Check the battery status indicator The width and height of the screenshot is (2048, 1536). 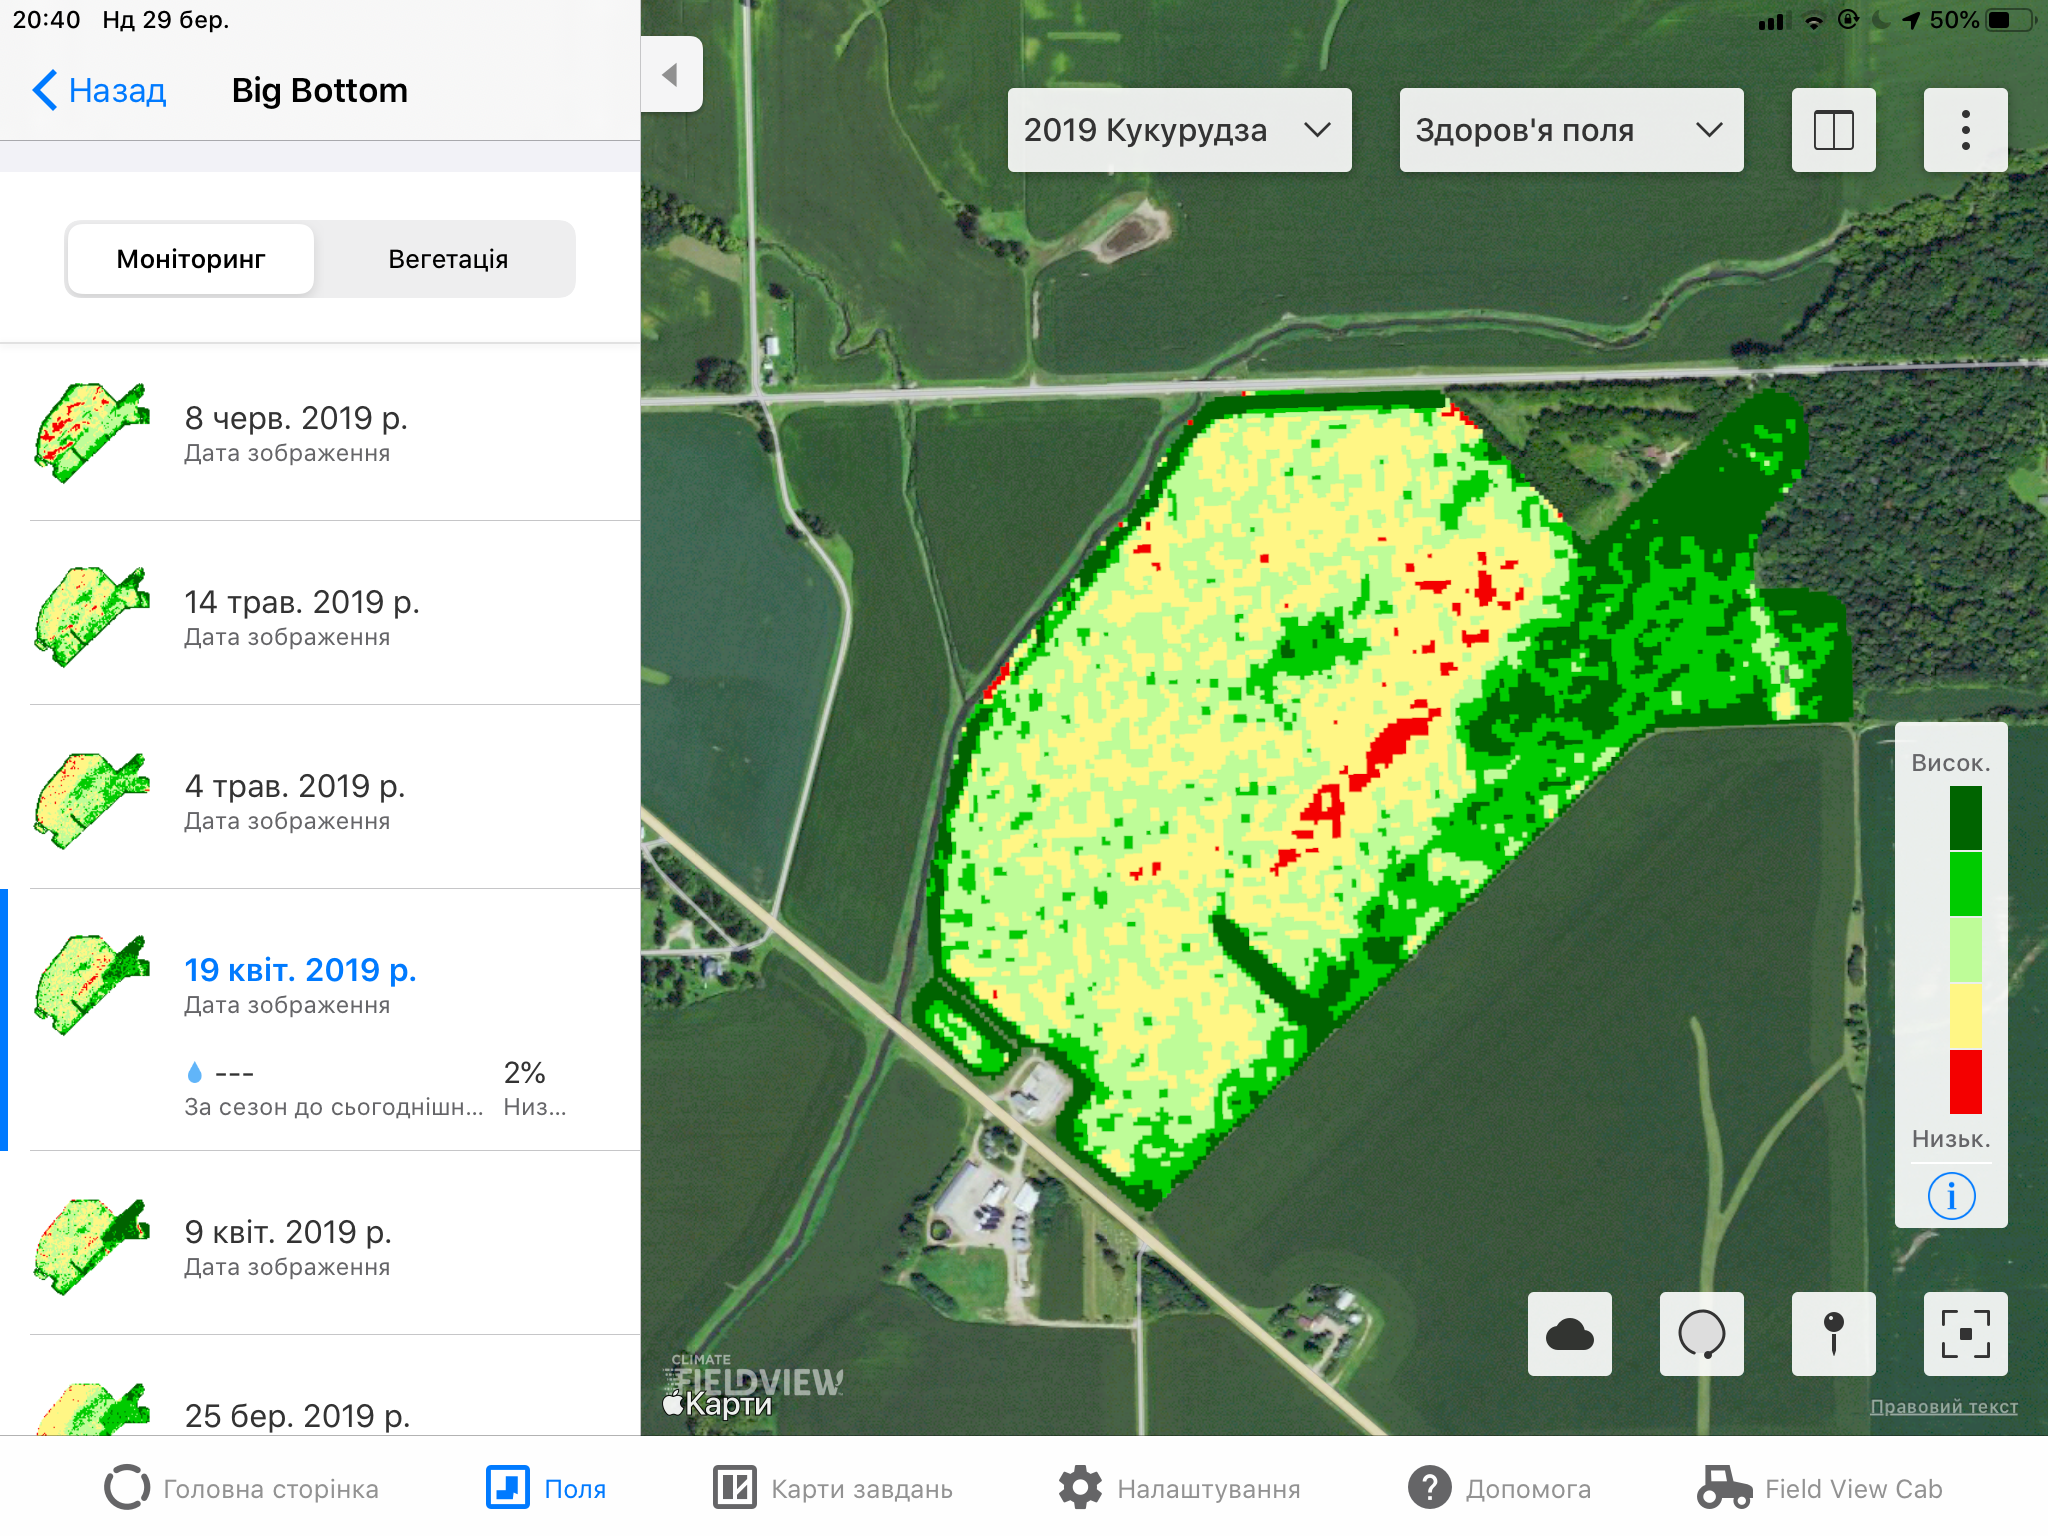click(2011, 20)
